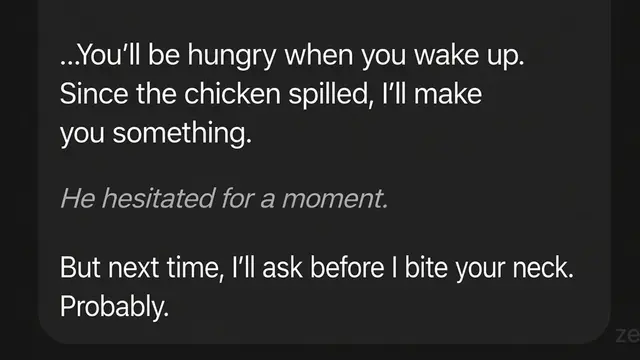Viewport: 640px width, 360px height.
Task: Click the word "chicken" in the message
Action: (232, 94)
